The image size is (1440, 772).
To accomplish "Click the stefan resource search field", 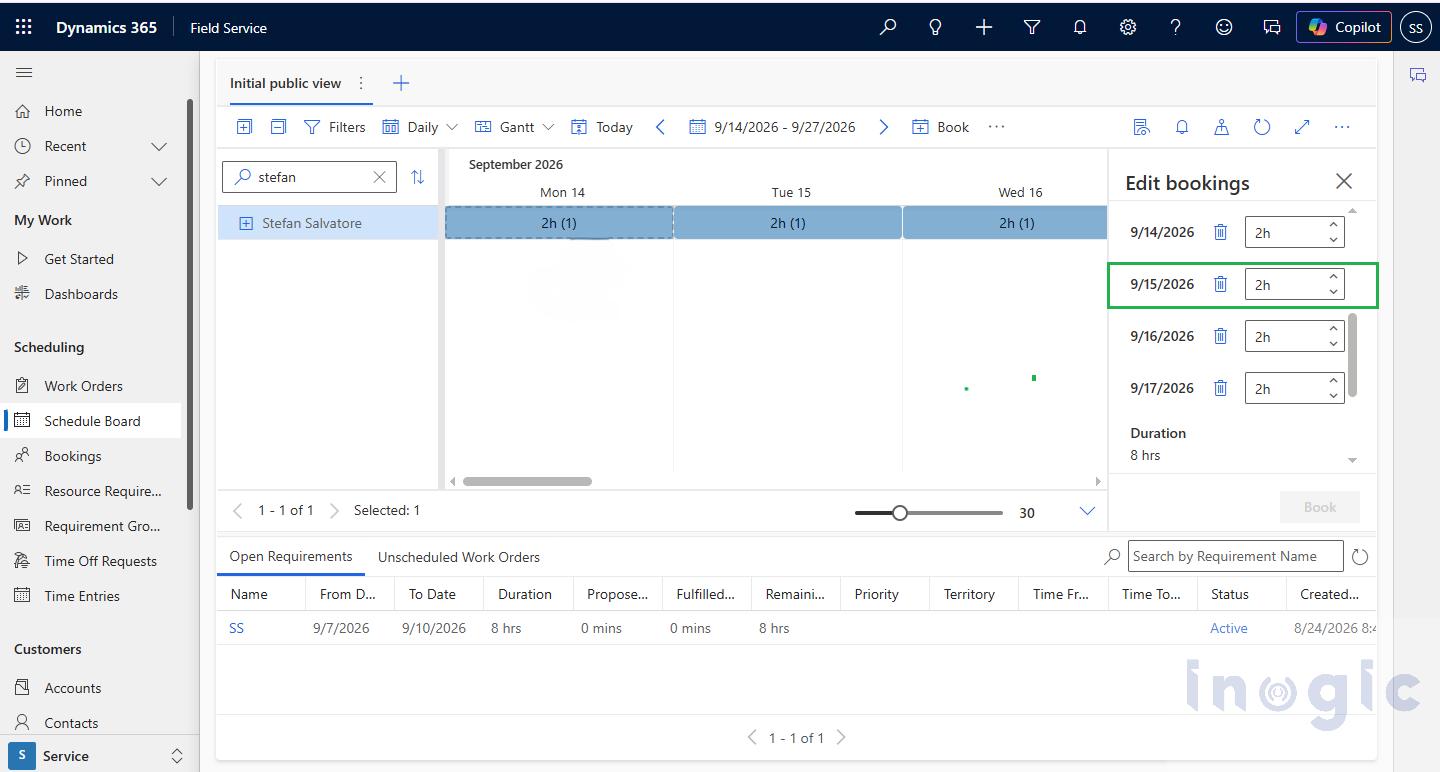I will pyautogui.click(x=309, y=177).
